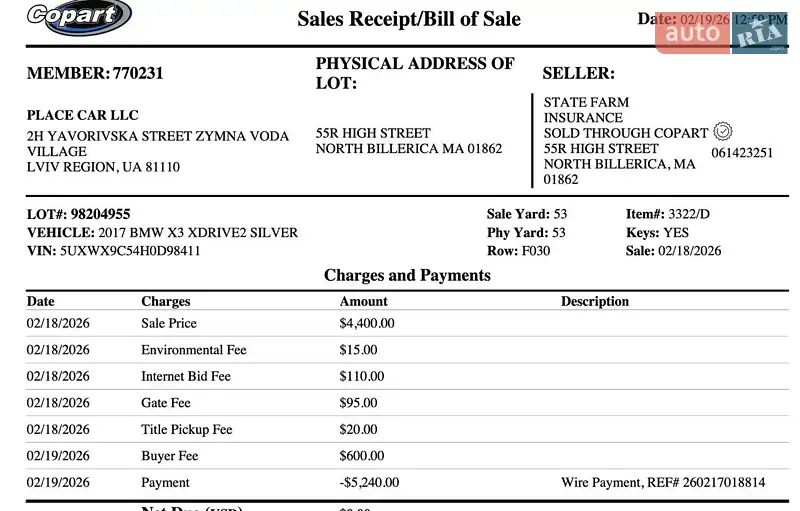Click member number 770231
Viewport: 800px width, 511px height.
[138, 73]
